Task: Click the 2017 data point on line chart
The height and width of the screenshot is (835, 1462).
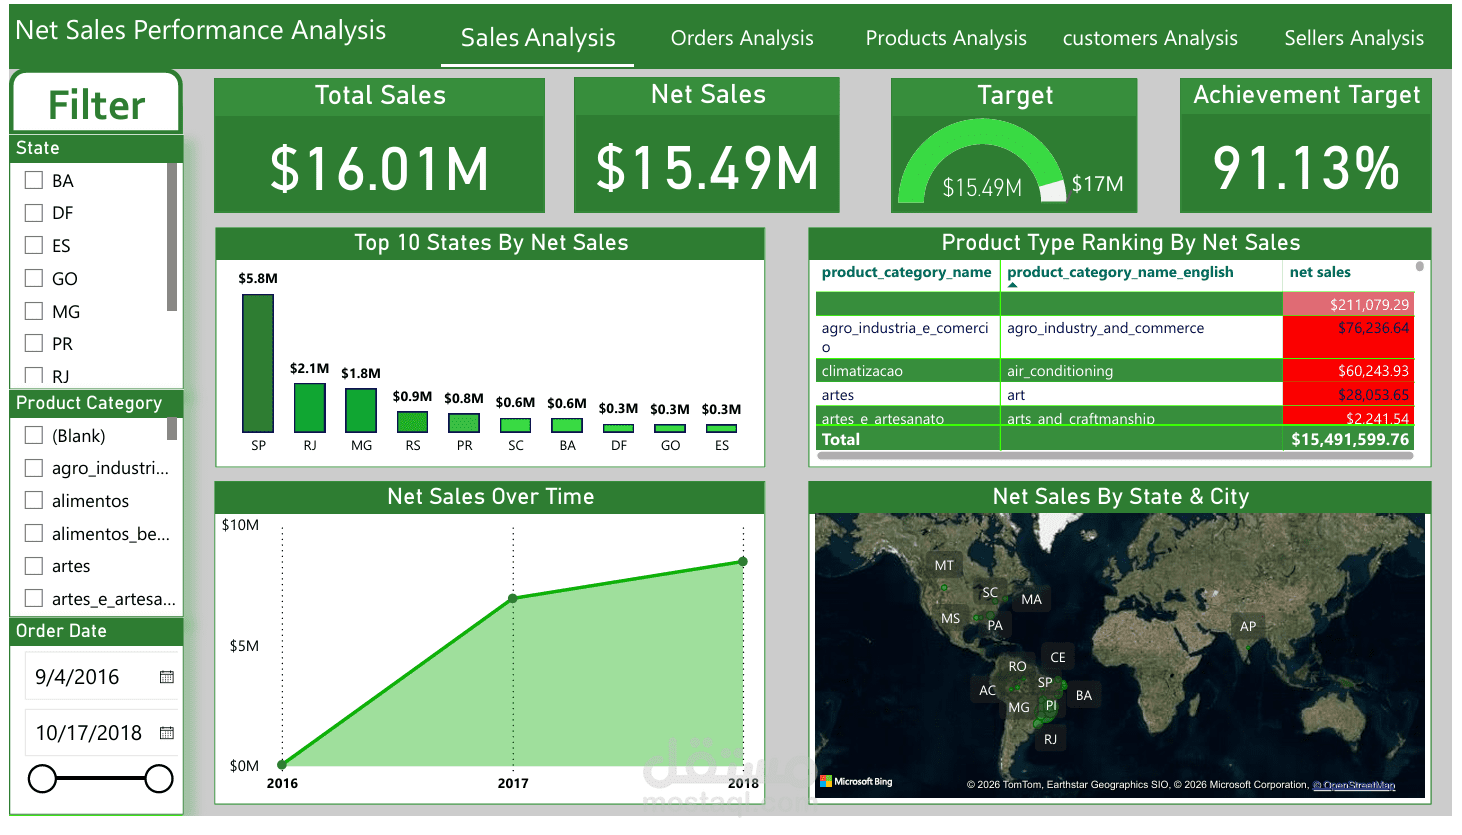Action: (x=513, y=598)
